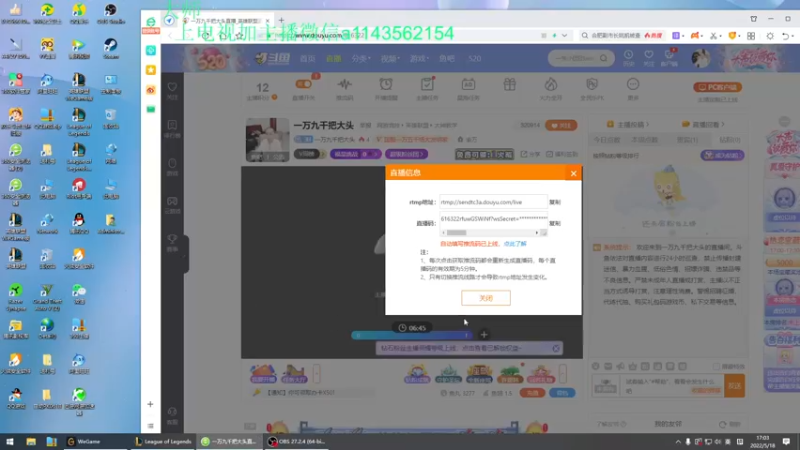The width and height of the screenshot is (800, 450).
Task: Open the AD task icon
Action: click(x=468, y=85)
